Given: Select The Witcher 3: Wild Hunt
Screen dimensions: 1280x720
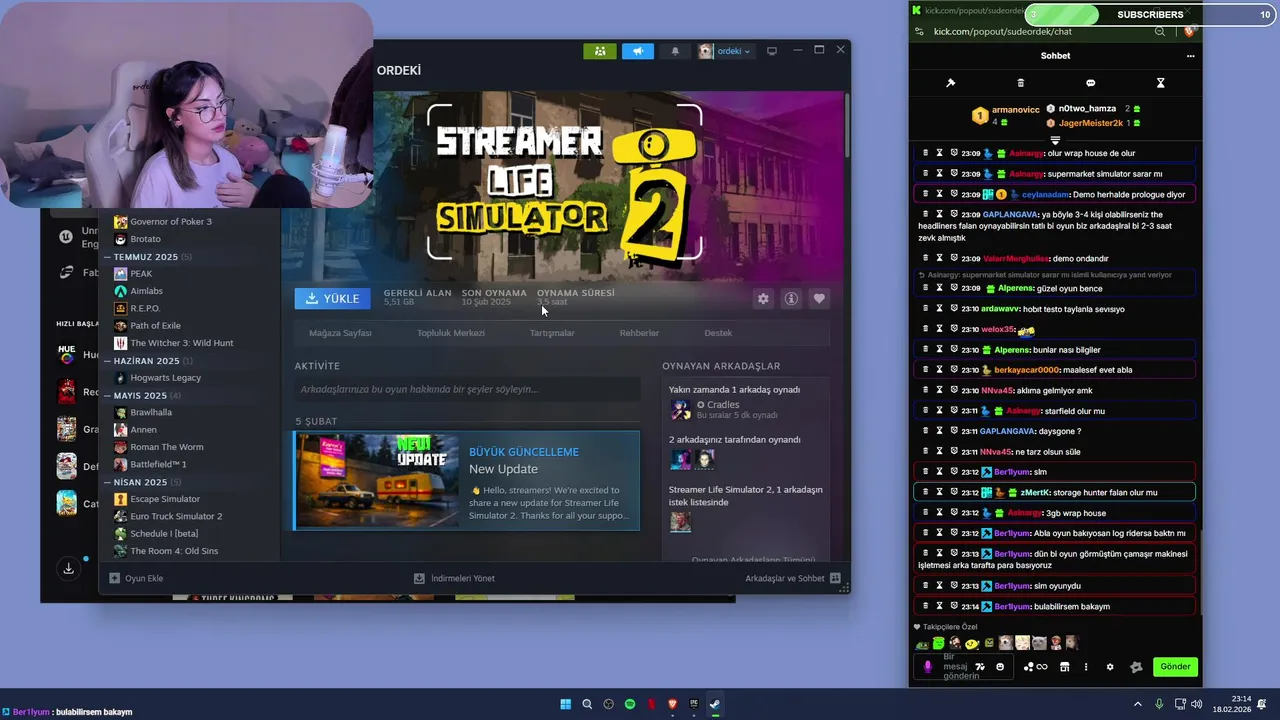Looking at the screenshot, I should coord(182,343).
